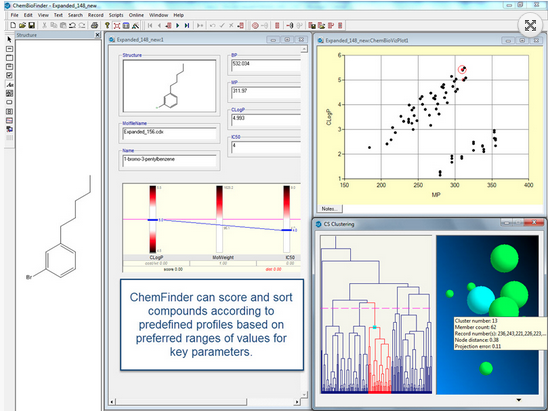
Task: Select the pointer Selection tool
Action: tap(9, 39)
